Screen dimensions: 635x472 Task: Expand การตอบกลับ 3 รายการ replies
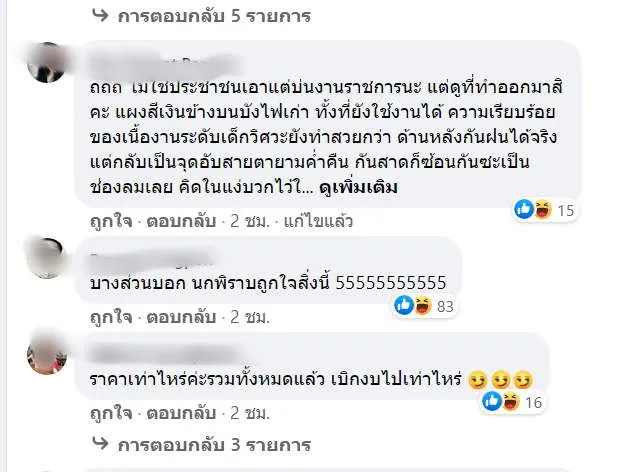point(214,445)
